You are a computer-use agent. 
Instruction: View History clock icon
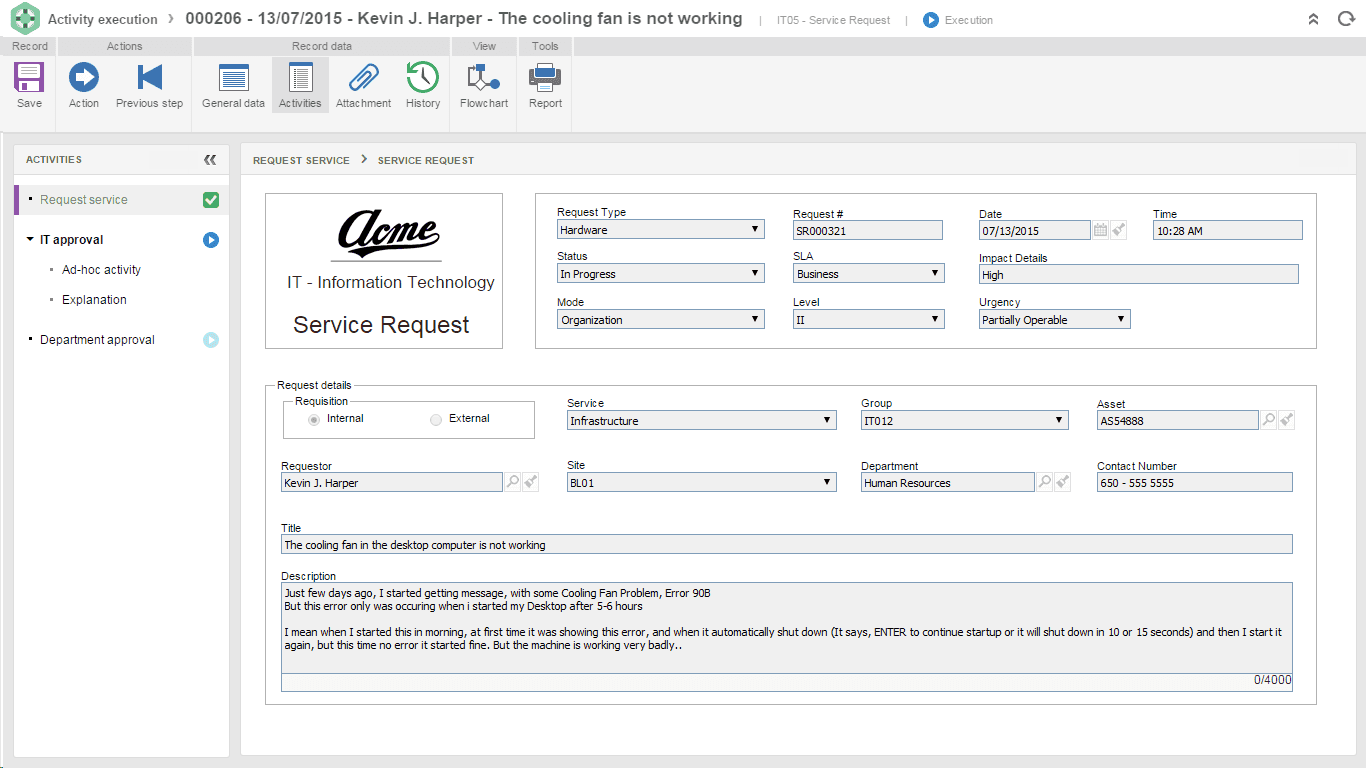(423, 78)
